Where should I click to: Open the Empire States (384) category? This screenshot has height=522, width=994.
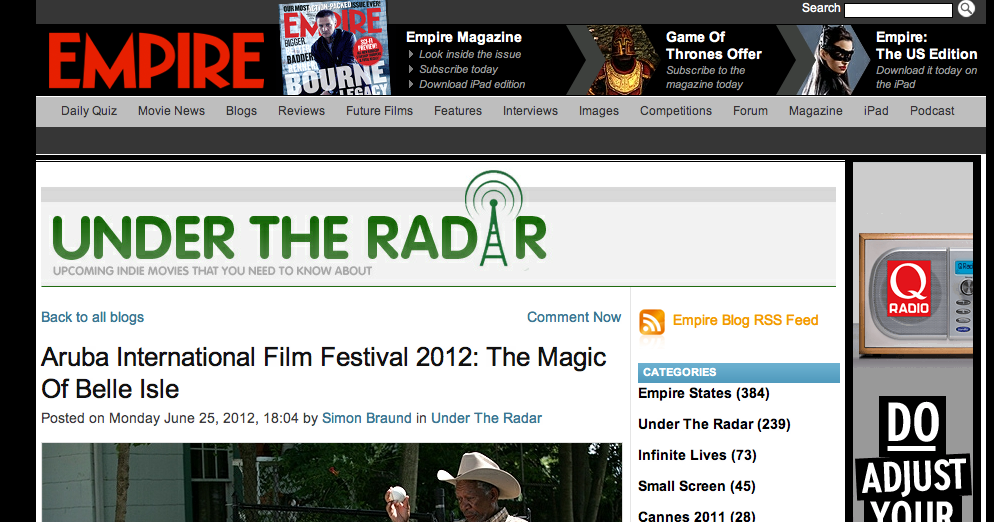(704, 393)
